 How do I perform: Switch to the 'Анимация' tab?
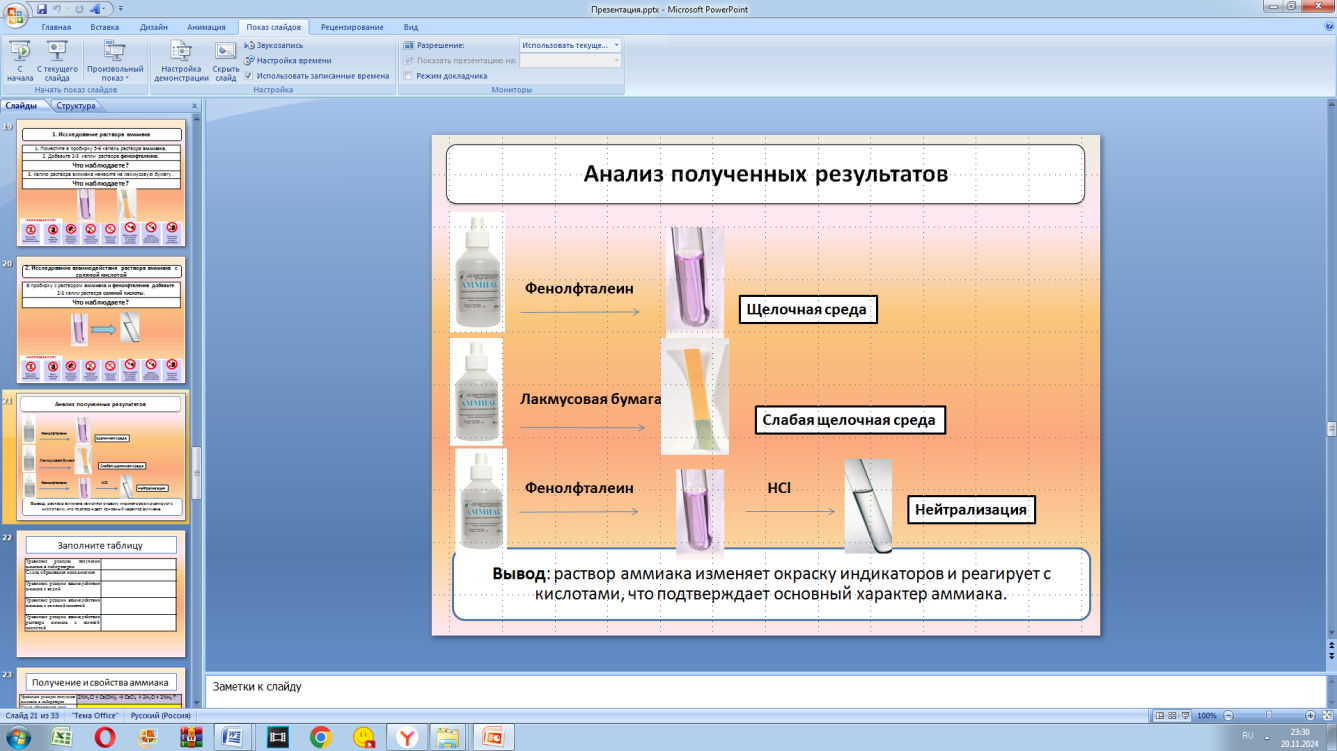click(x=206, y=27)
